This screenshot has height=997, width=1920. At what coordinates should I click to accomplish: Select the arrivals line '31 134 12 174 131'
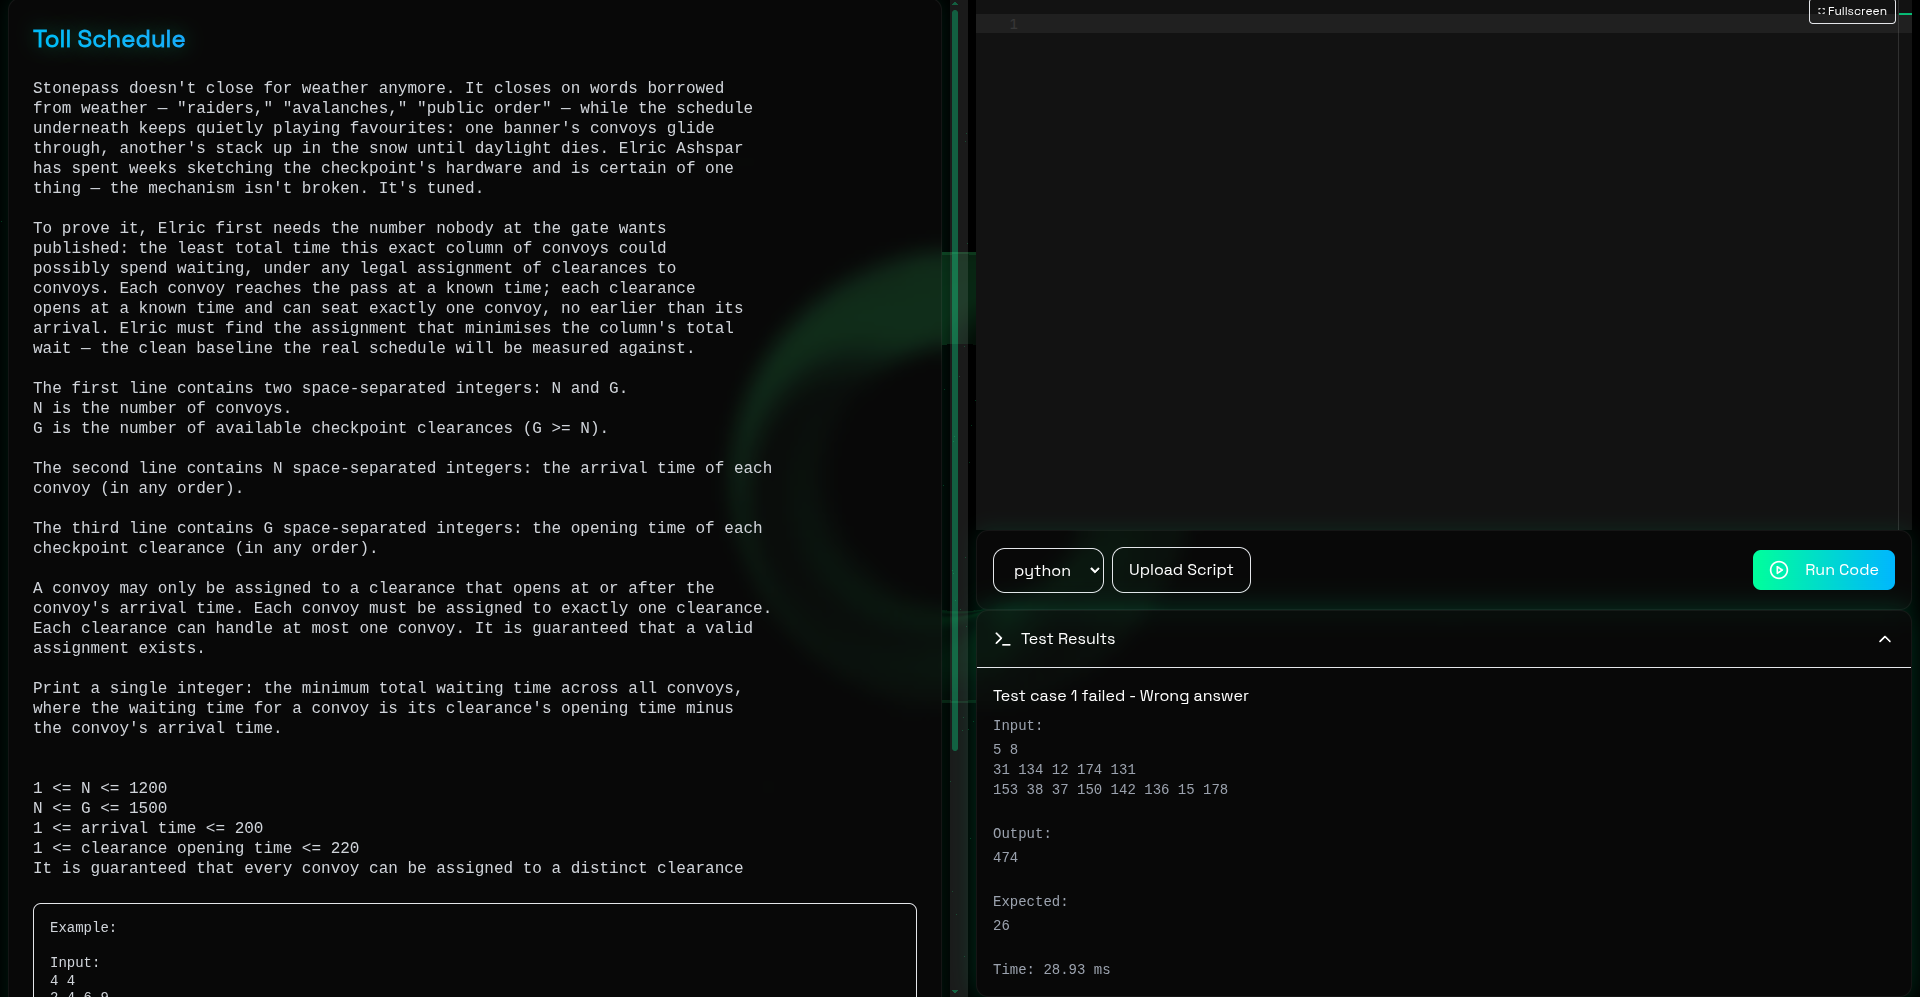(x=1064, y=770)
